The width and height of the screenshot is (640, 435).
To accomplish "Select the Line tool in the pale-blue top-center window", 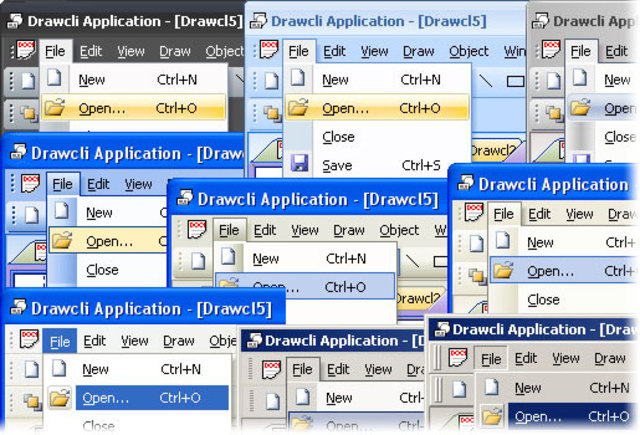I will point(486,81).
